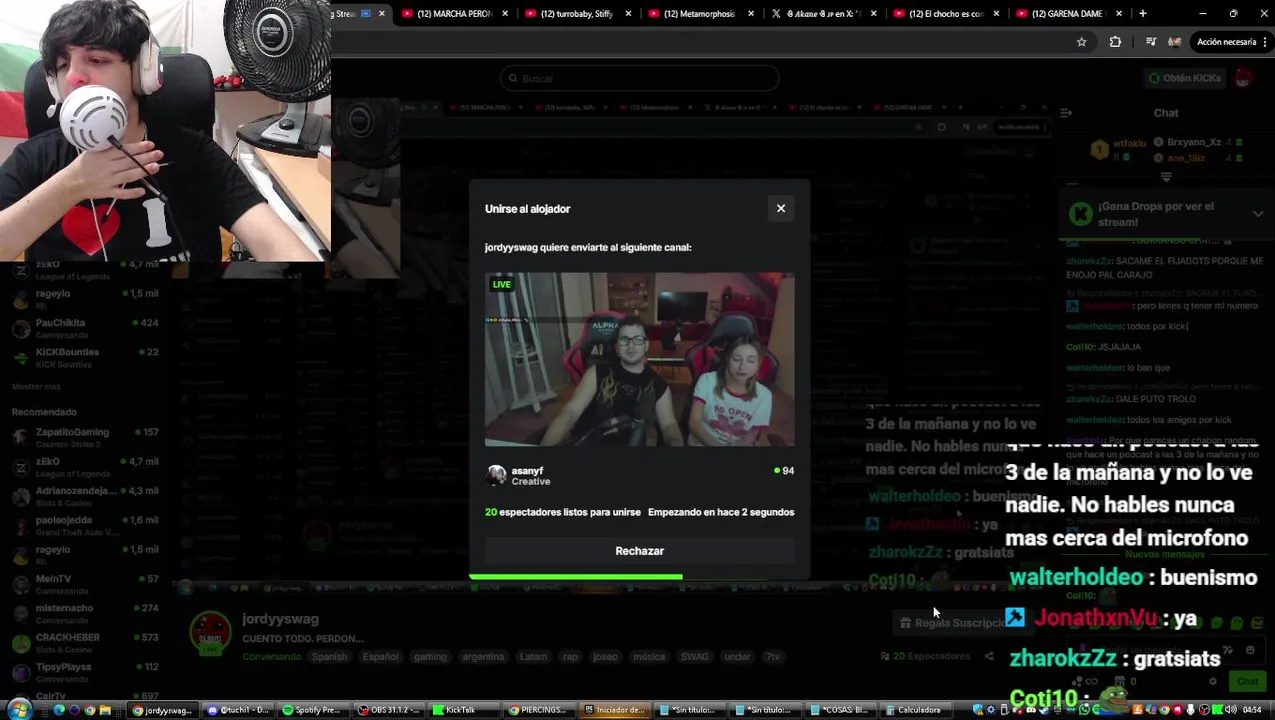Viewport: 1275px width, 720px height.
Task: Click the share icon next to Espectadores
Action: click(x=989, y=656)
